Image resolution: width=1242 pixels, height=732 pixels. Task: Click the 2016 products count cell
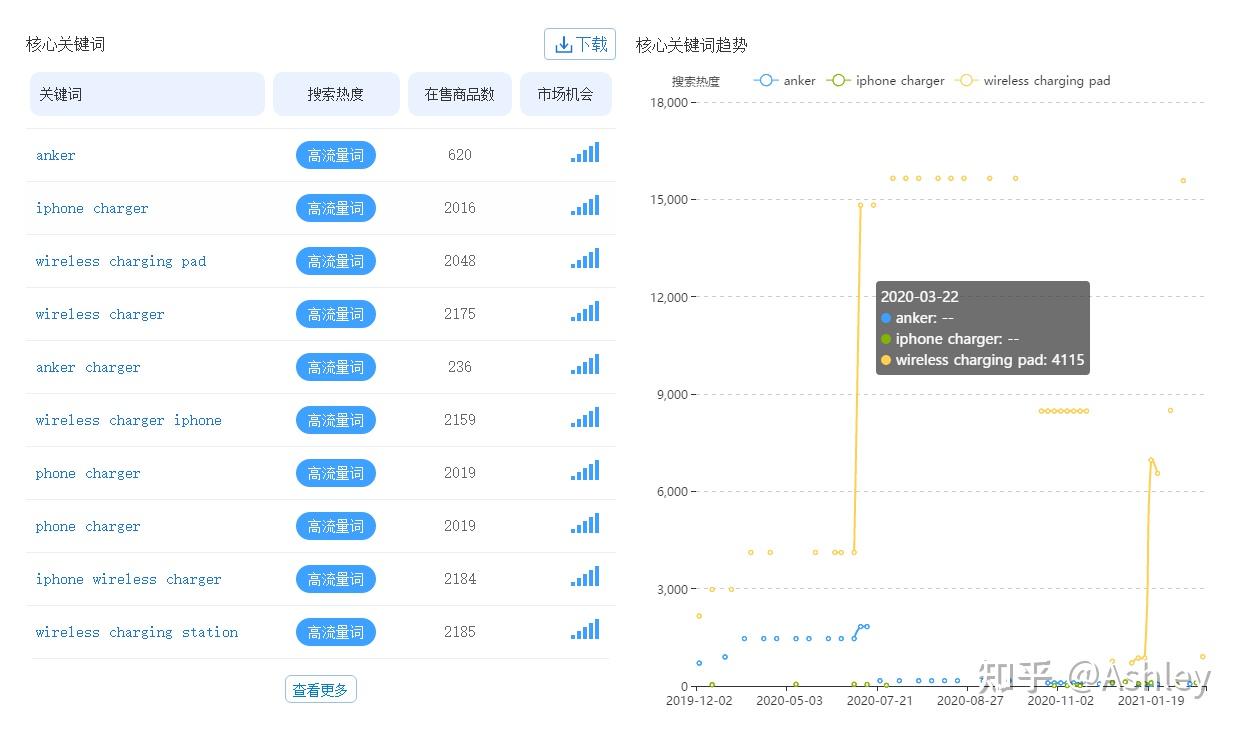[460, 208]
